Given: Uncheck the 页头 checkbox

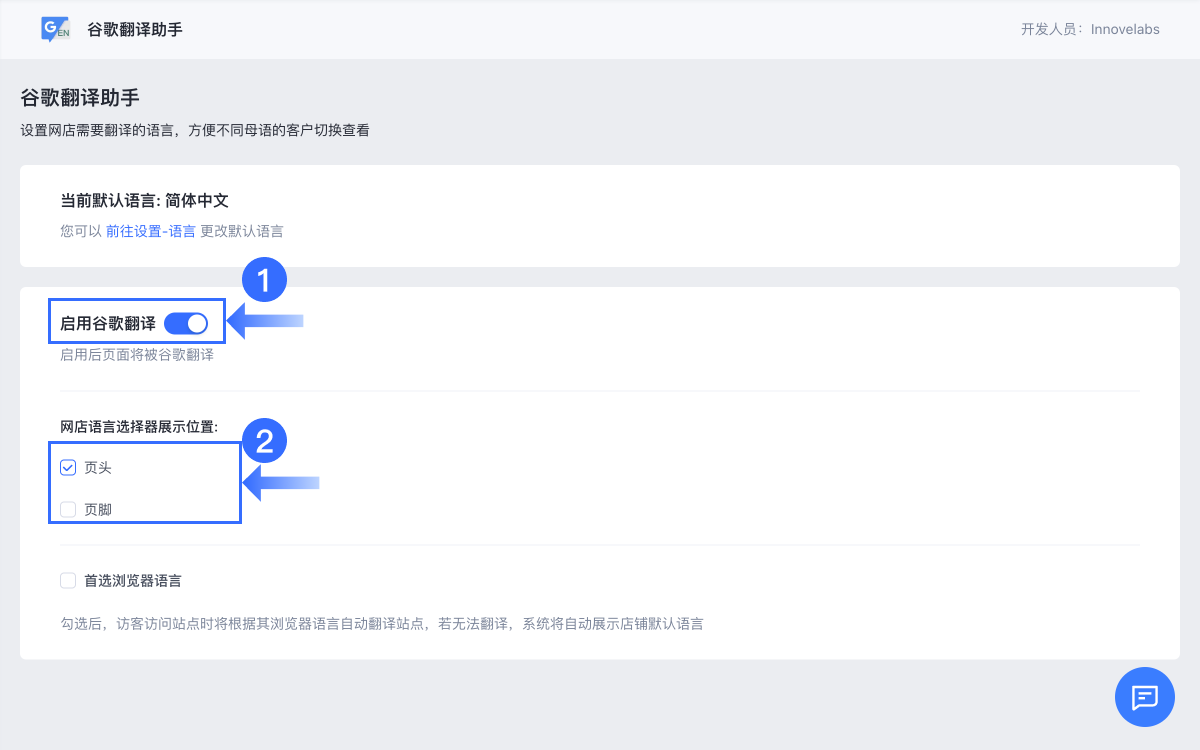Looking at the screenshot, I should click(68, 467).
